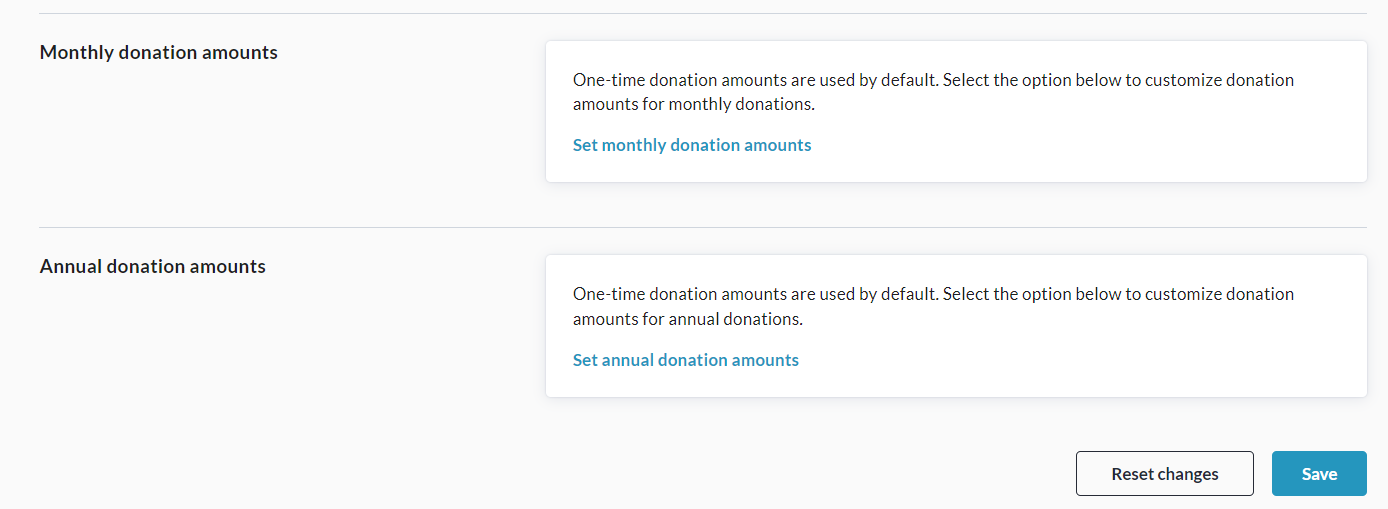Save the donation amount settings
1388x509 pixels.
click(x=1319, y=474)
